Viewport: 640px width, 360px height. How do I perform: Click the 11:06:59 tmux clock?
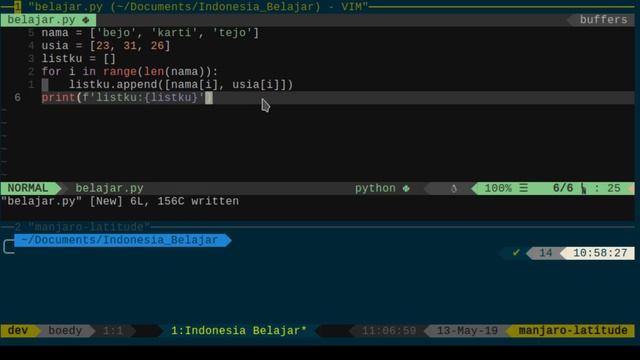coord(389,331)
